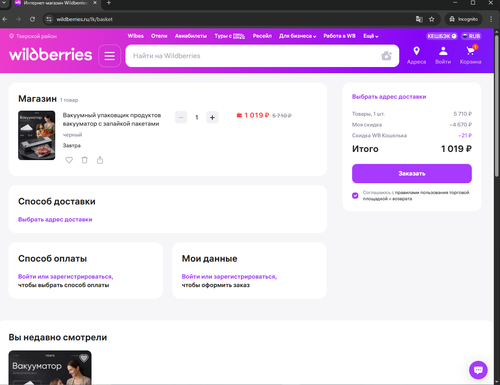Click login link under Мои данные
The width and height of the screenshot is (500, 385).
229,276
